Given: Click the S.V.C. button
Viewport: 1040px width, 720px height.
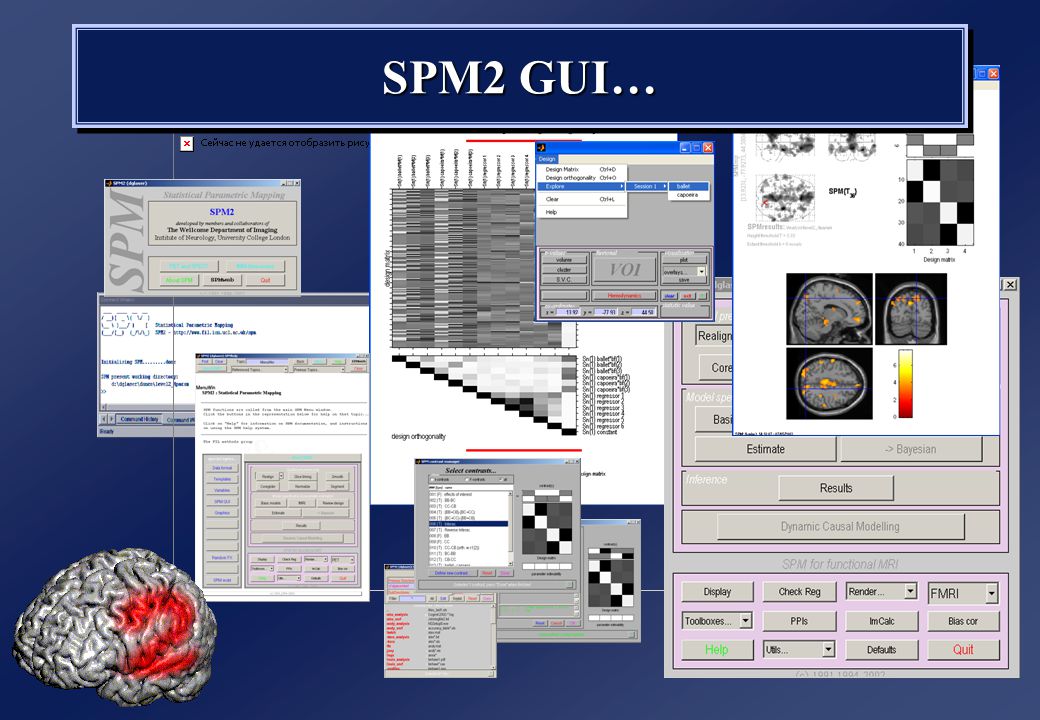Looking at the screenshot, I should 564,280.
